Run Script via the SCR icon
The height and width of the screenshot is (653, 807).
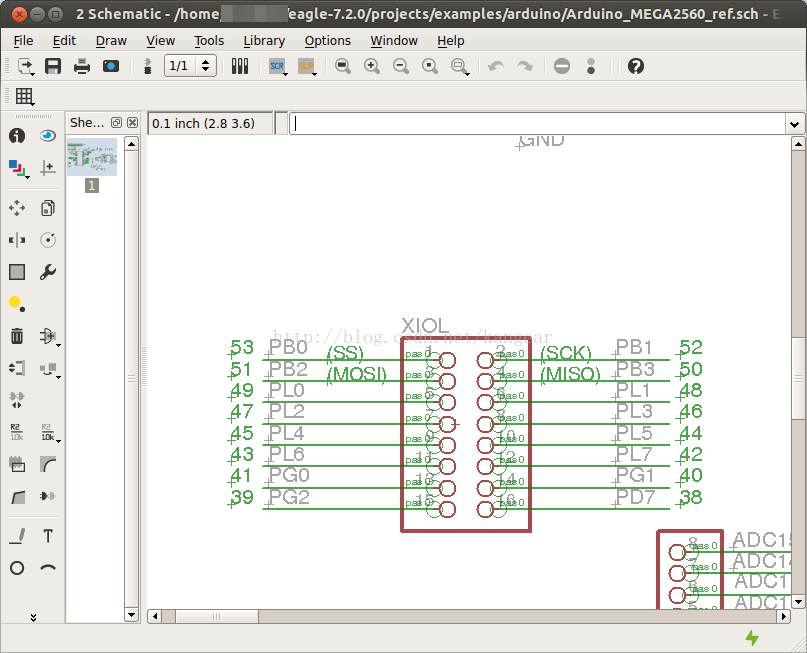point(277,66)
